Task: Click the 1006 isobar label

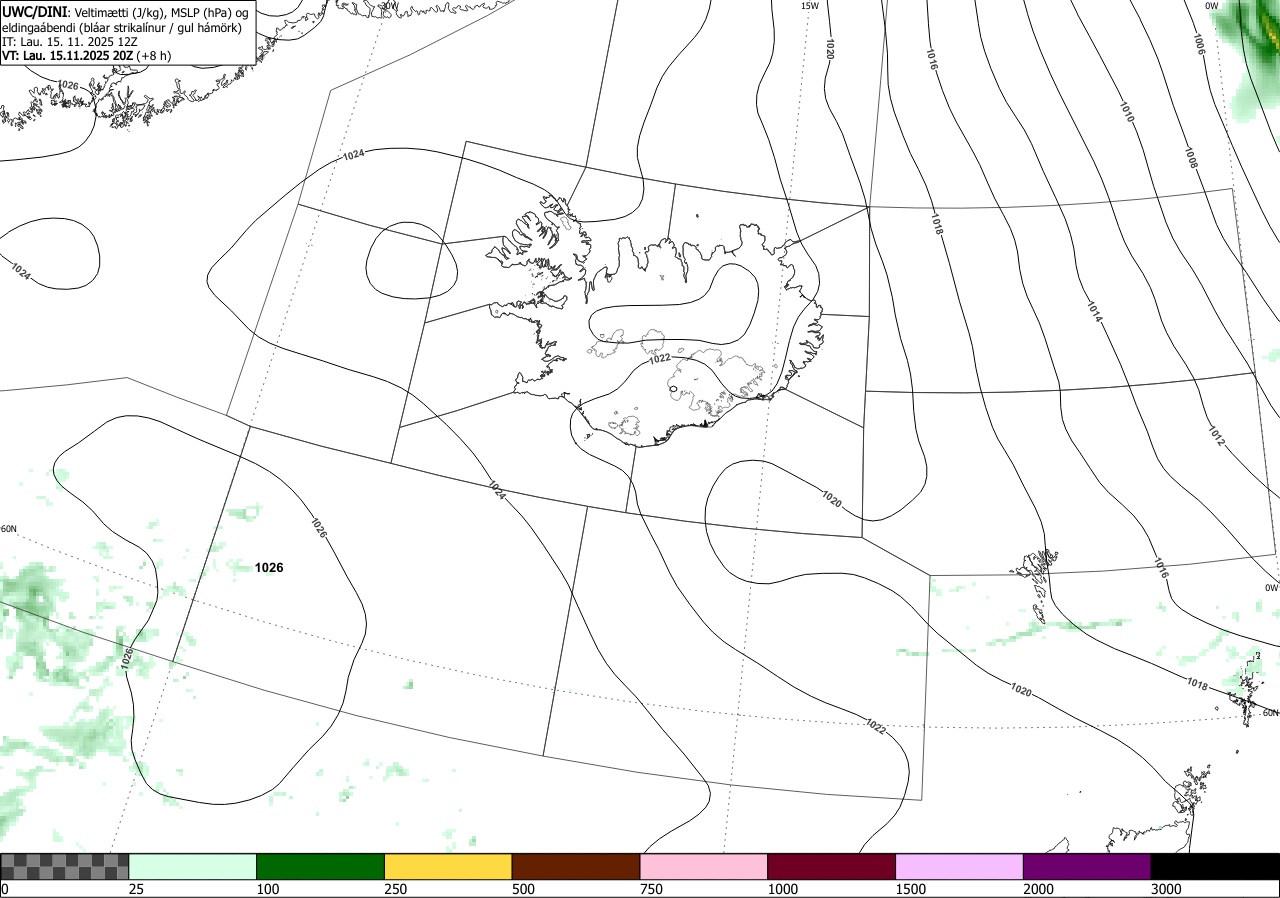Action: click(x=1199, y=42)
